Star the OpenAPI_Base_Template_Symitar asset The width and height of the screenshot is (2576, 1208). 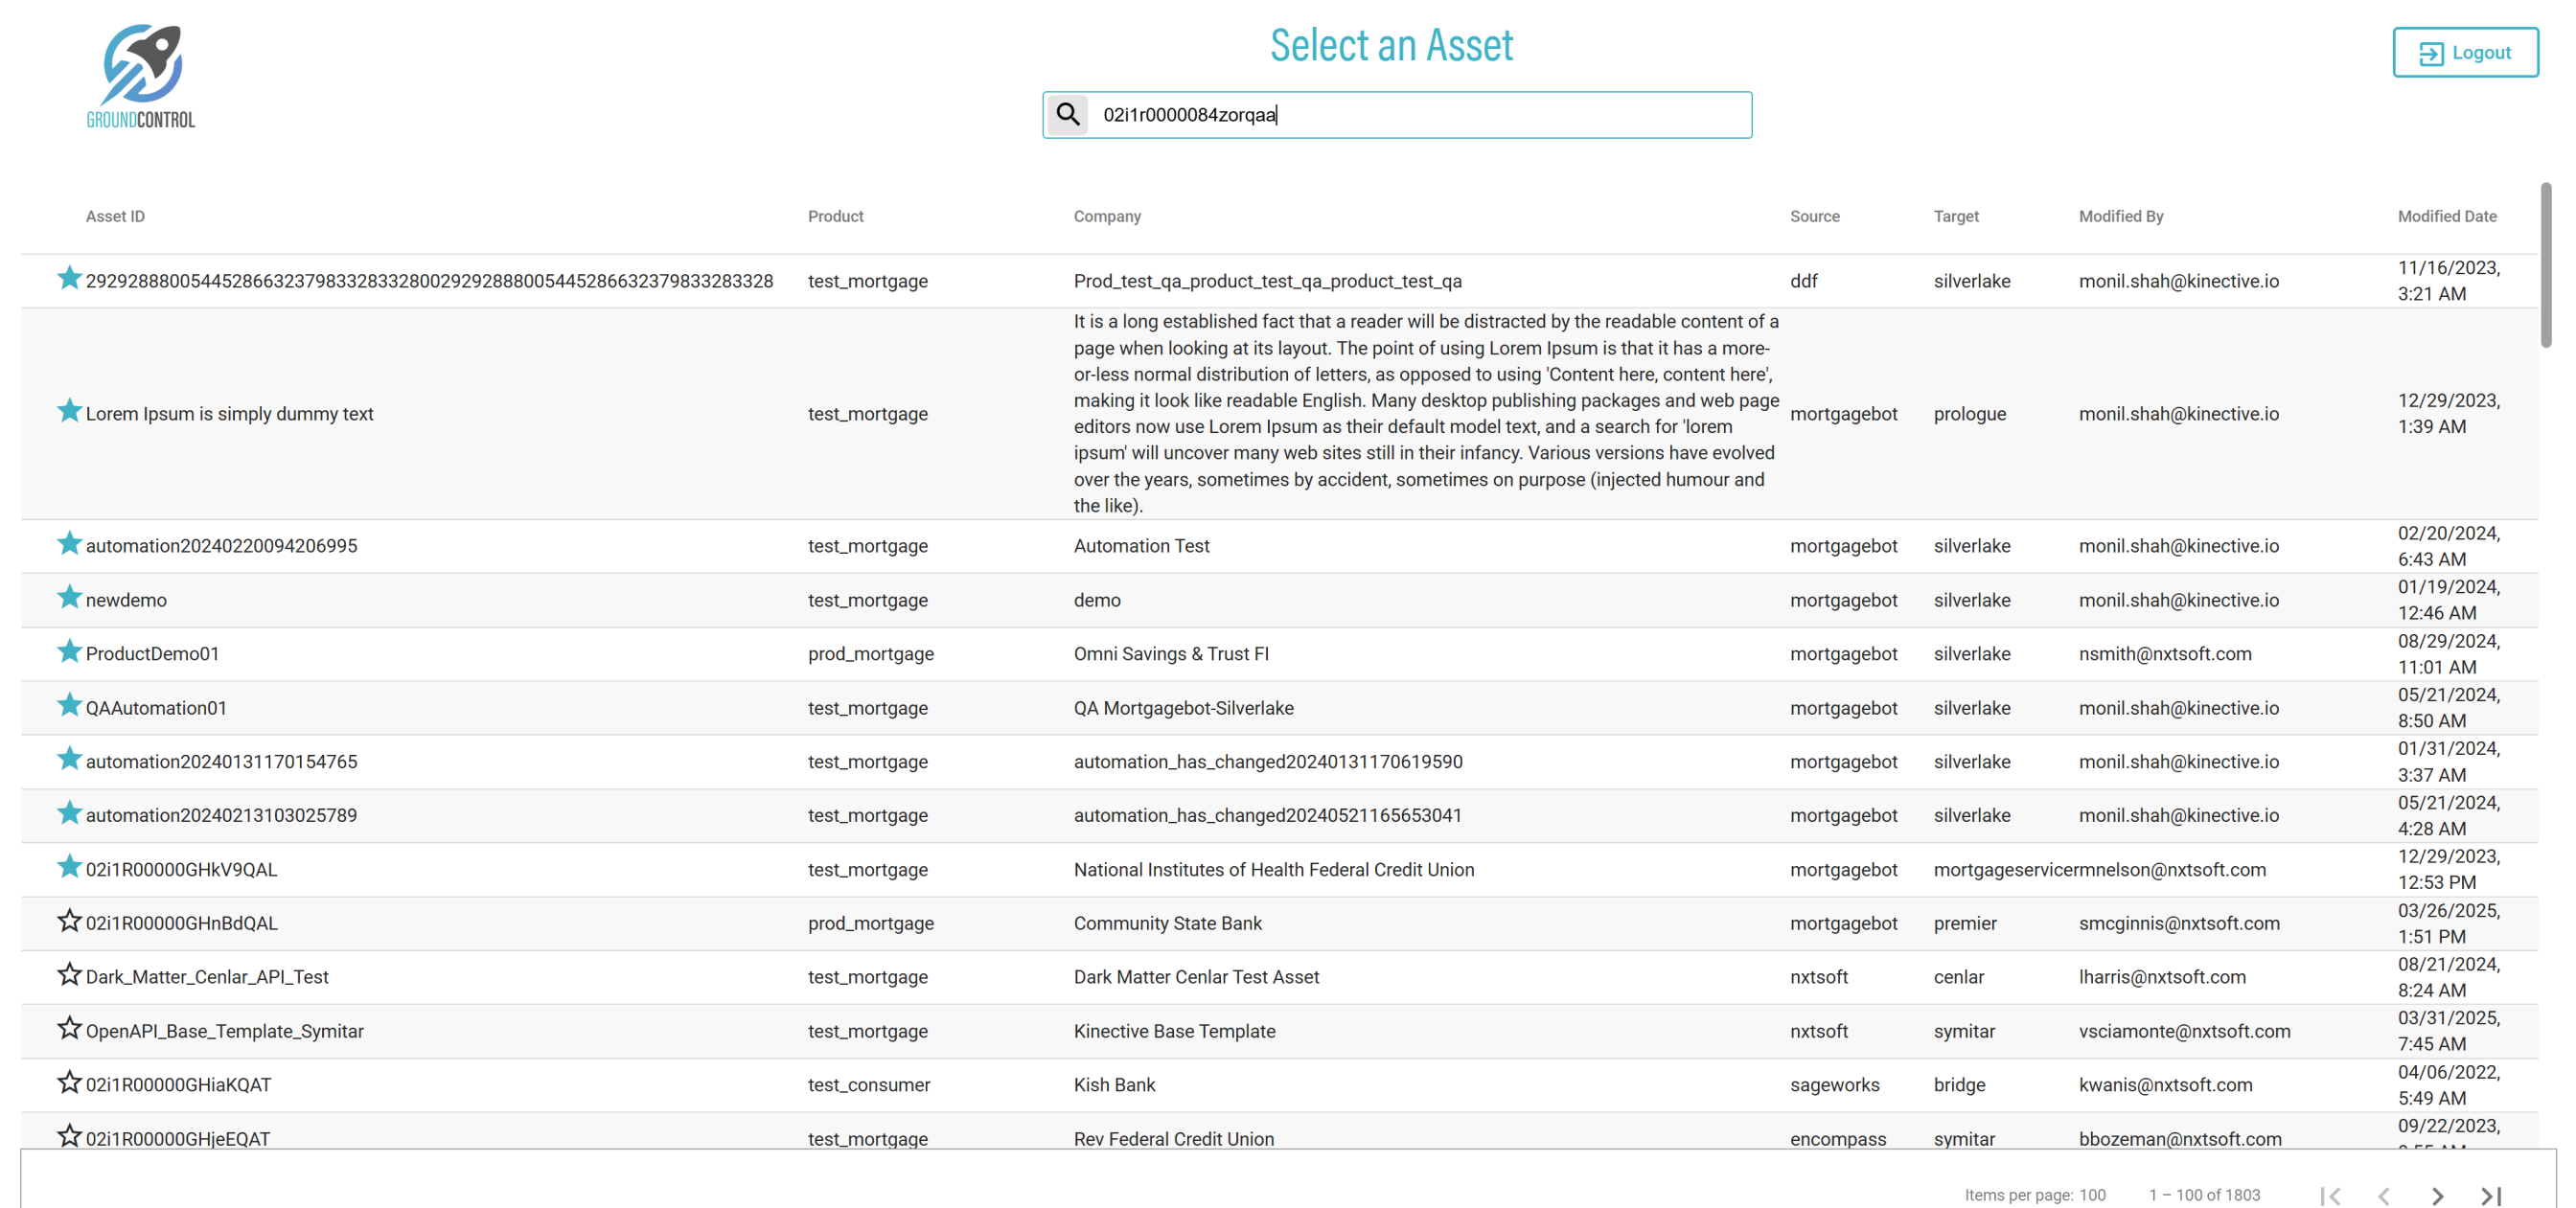68,1029
